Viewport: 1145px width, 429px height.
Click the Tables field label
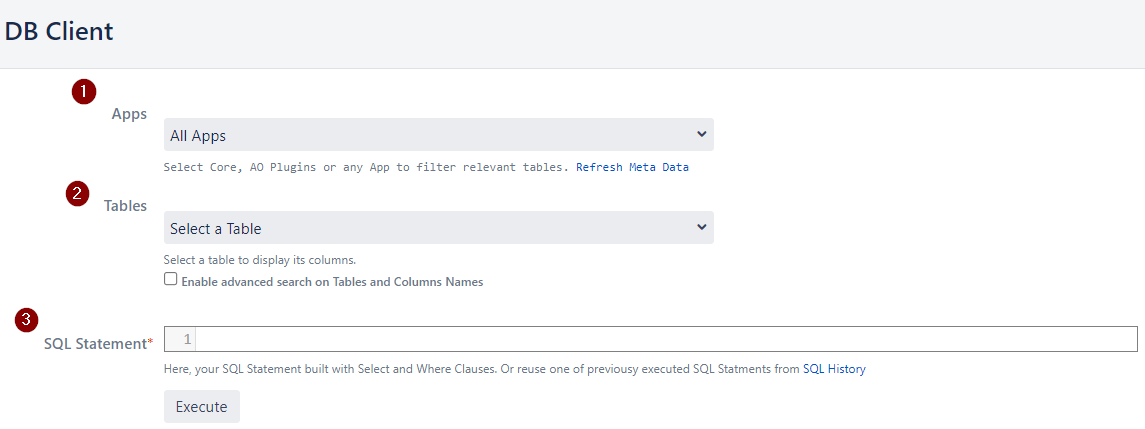(x=126, y=206)
